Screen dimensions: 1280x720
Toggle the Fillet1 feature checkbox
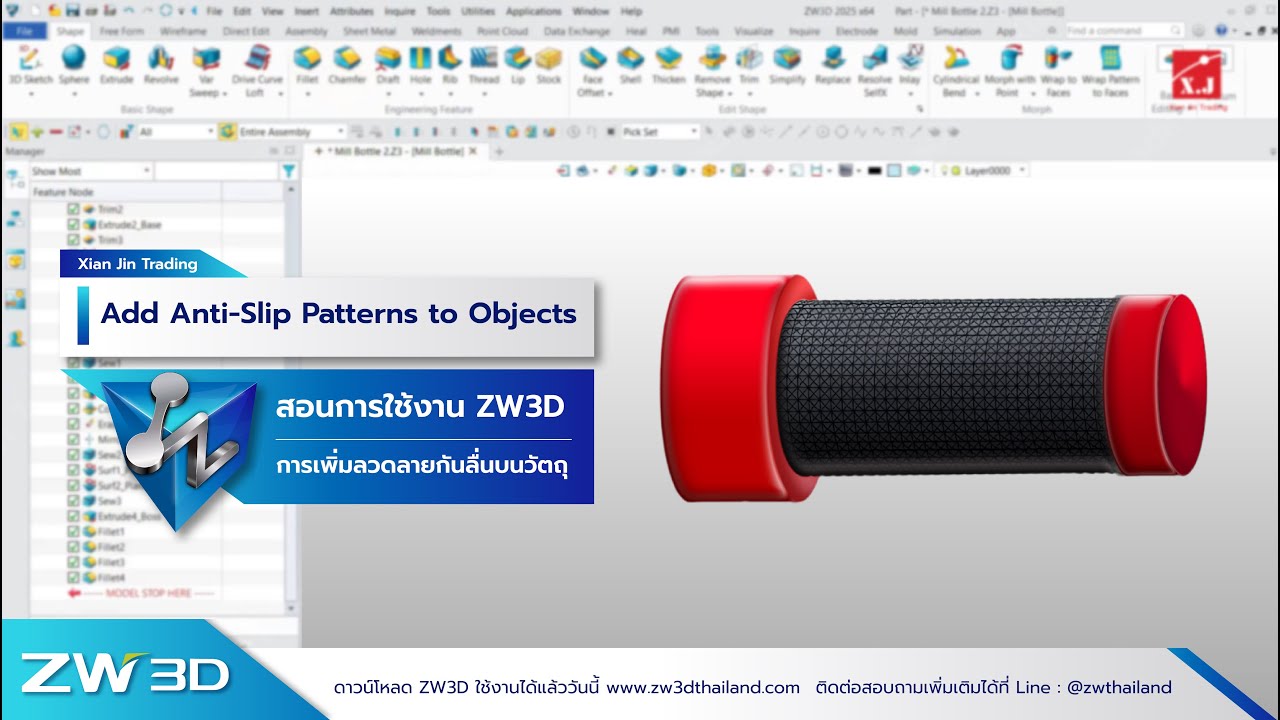(73, 532)
